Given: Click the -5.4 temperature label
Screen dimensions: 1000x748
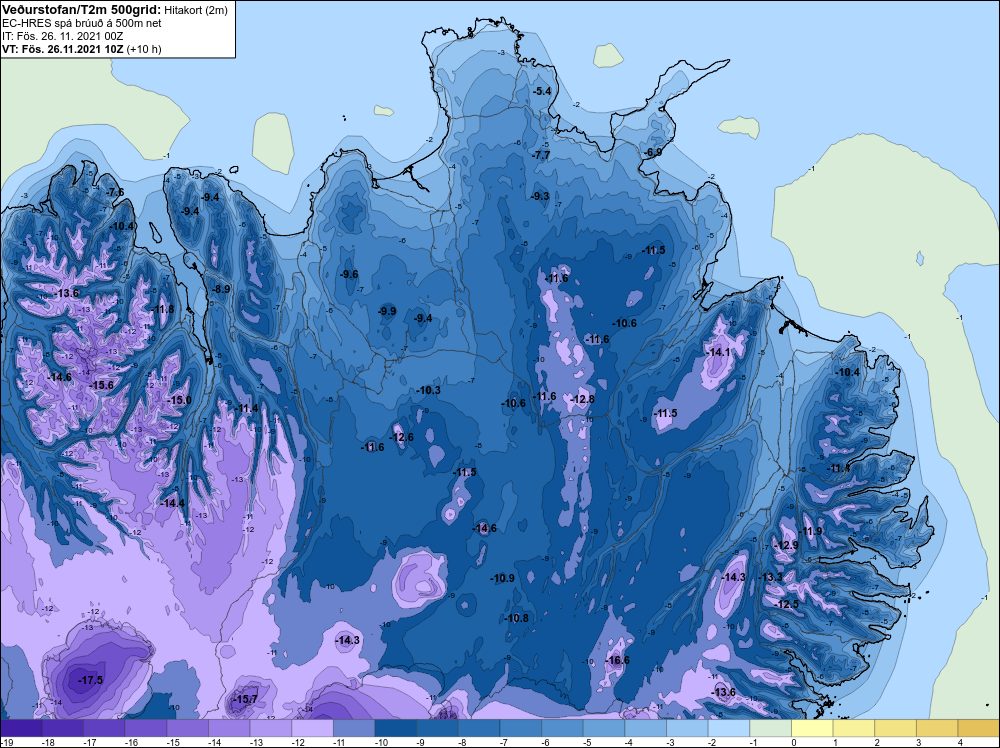Looking at the screenshot, I should (541, 91).
